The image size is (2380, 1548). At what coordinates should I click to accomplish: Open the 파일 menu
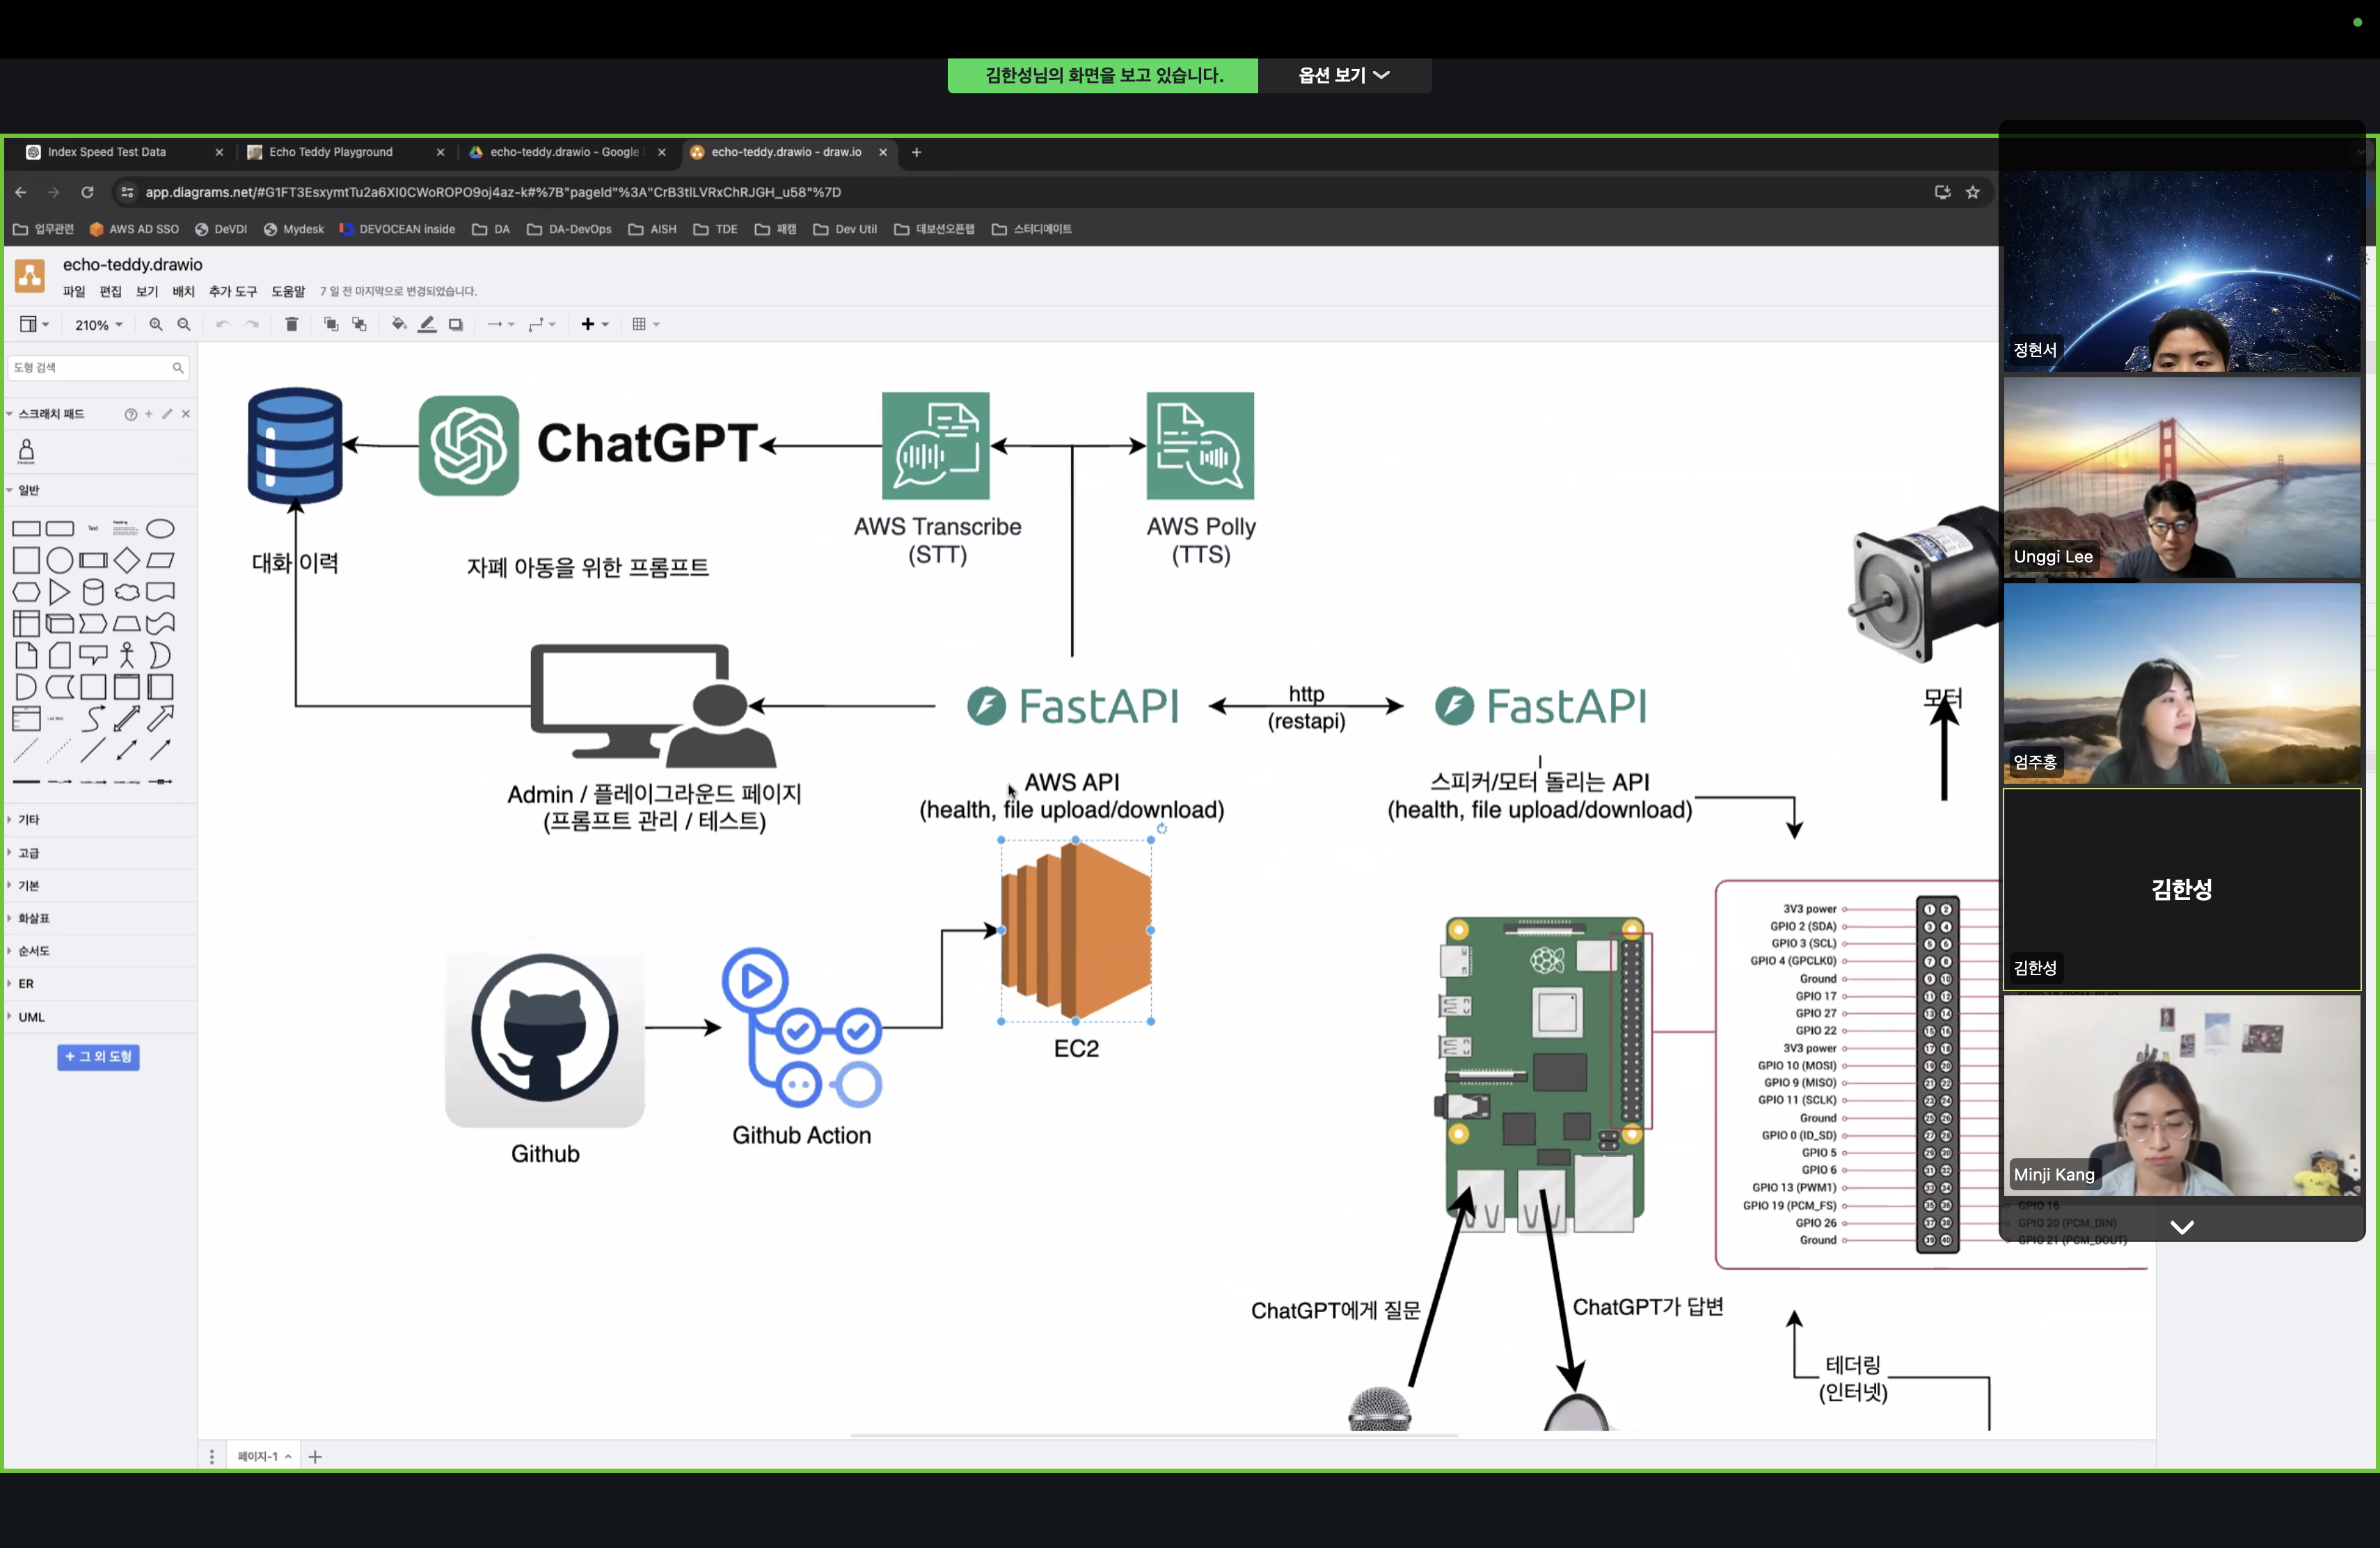[74, 291]
